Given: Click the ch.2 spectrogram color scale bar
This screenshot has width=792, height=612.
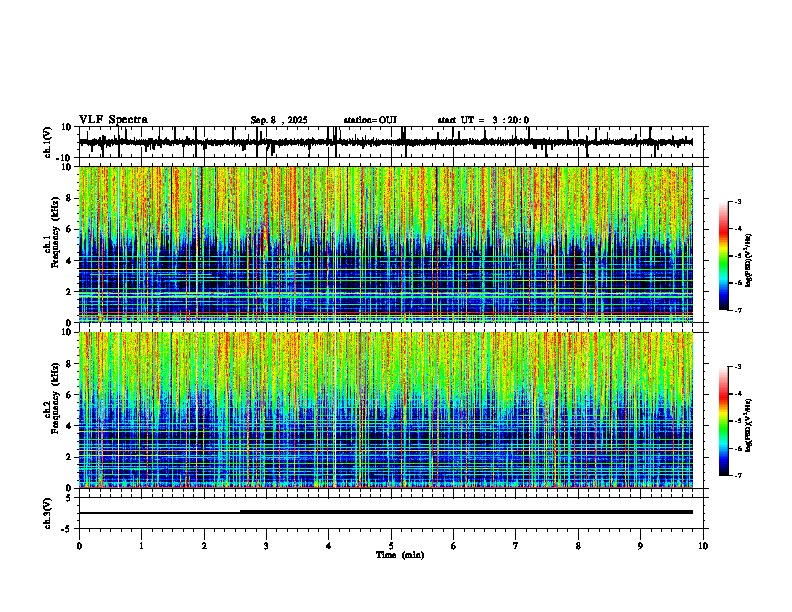Looking at the screenshot, I should pyautogui.click(x=724, y=421).
